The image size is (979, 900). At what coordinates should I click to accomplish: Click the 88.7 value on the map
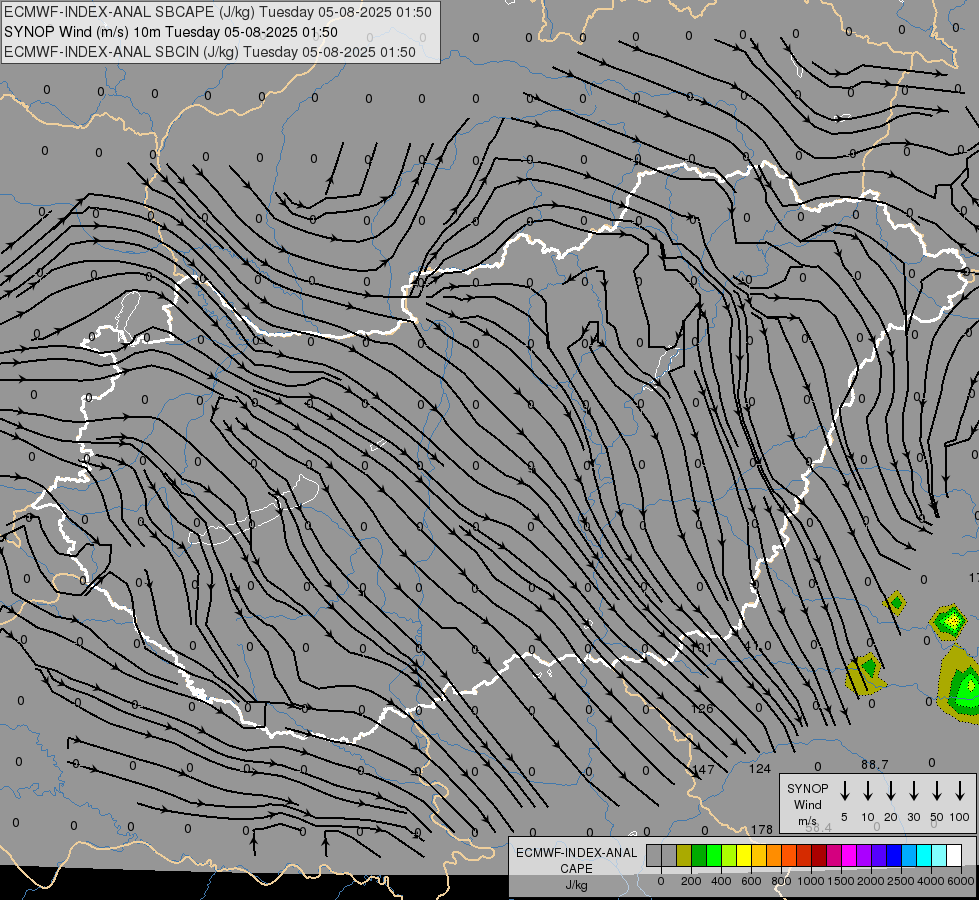[x=874, y=764]
